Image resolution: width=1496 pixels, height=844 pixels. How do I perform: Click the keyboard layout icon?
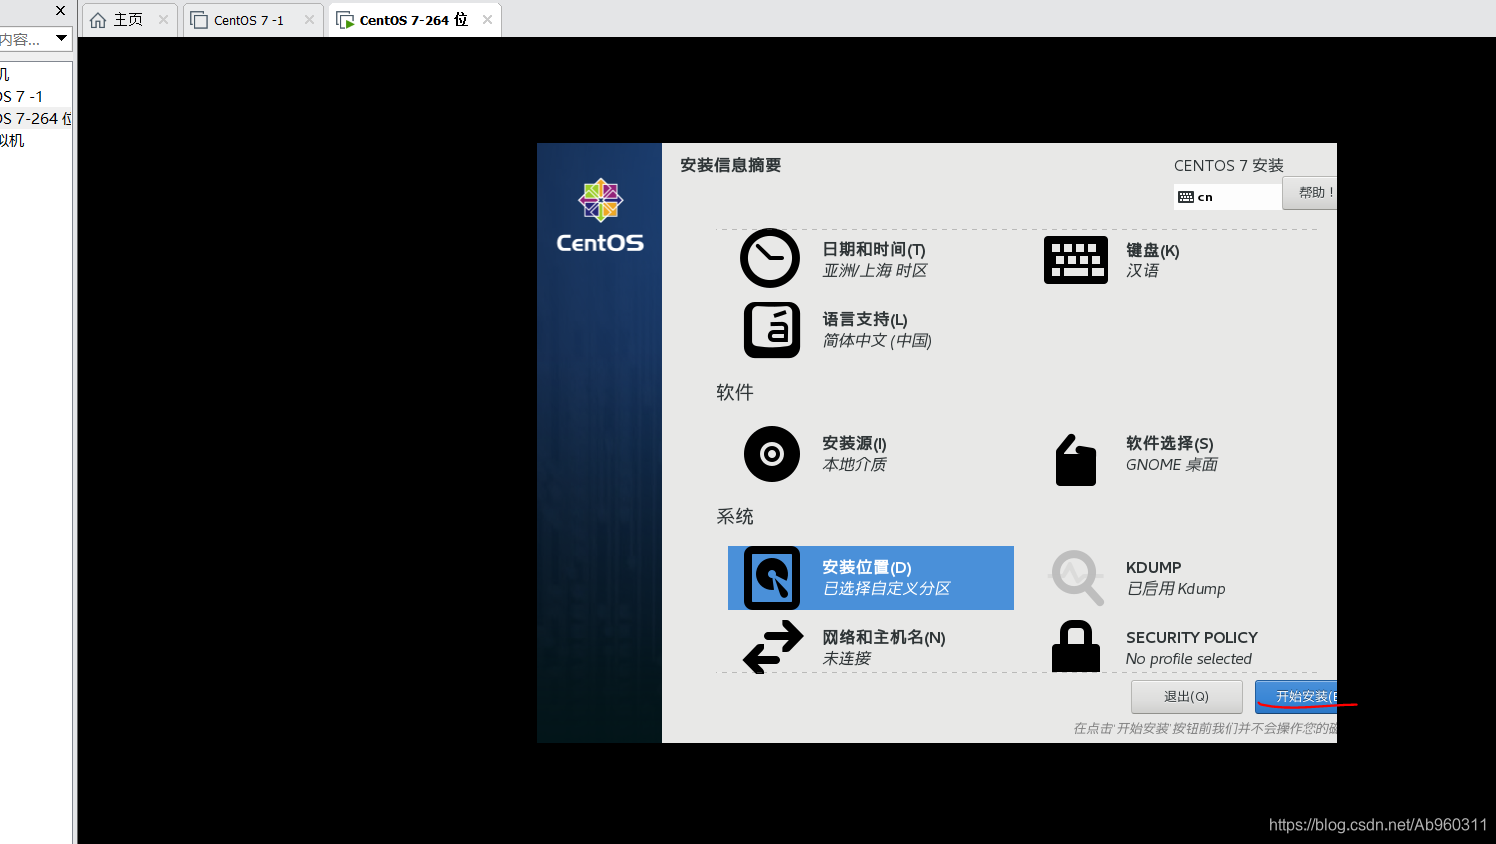coord(1076,260)
